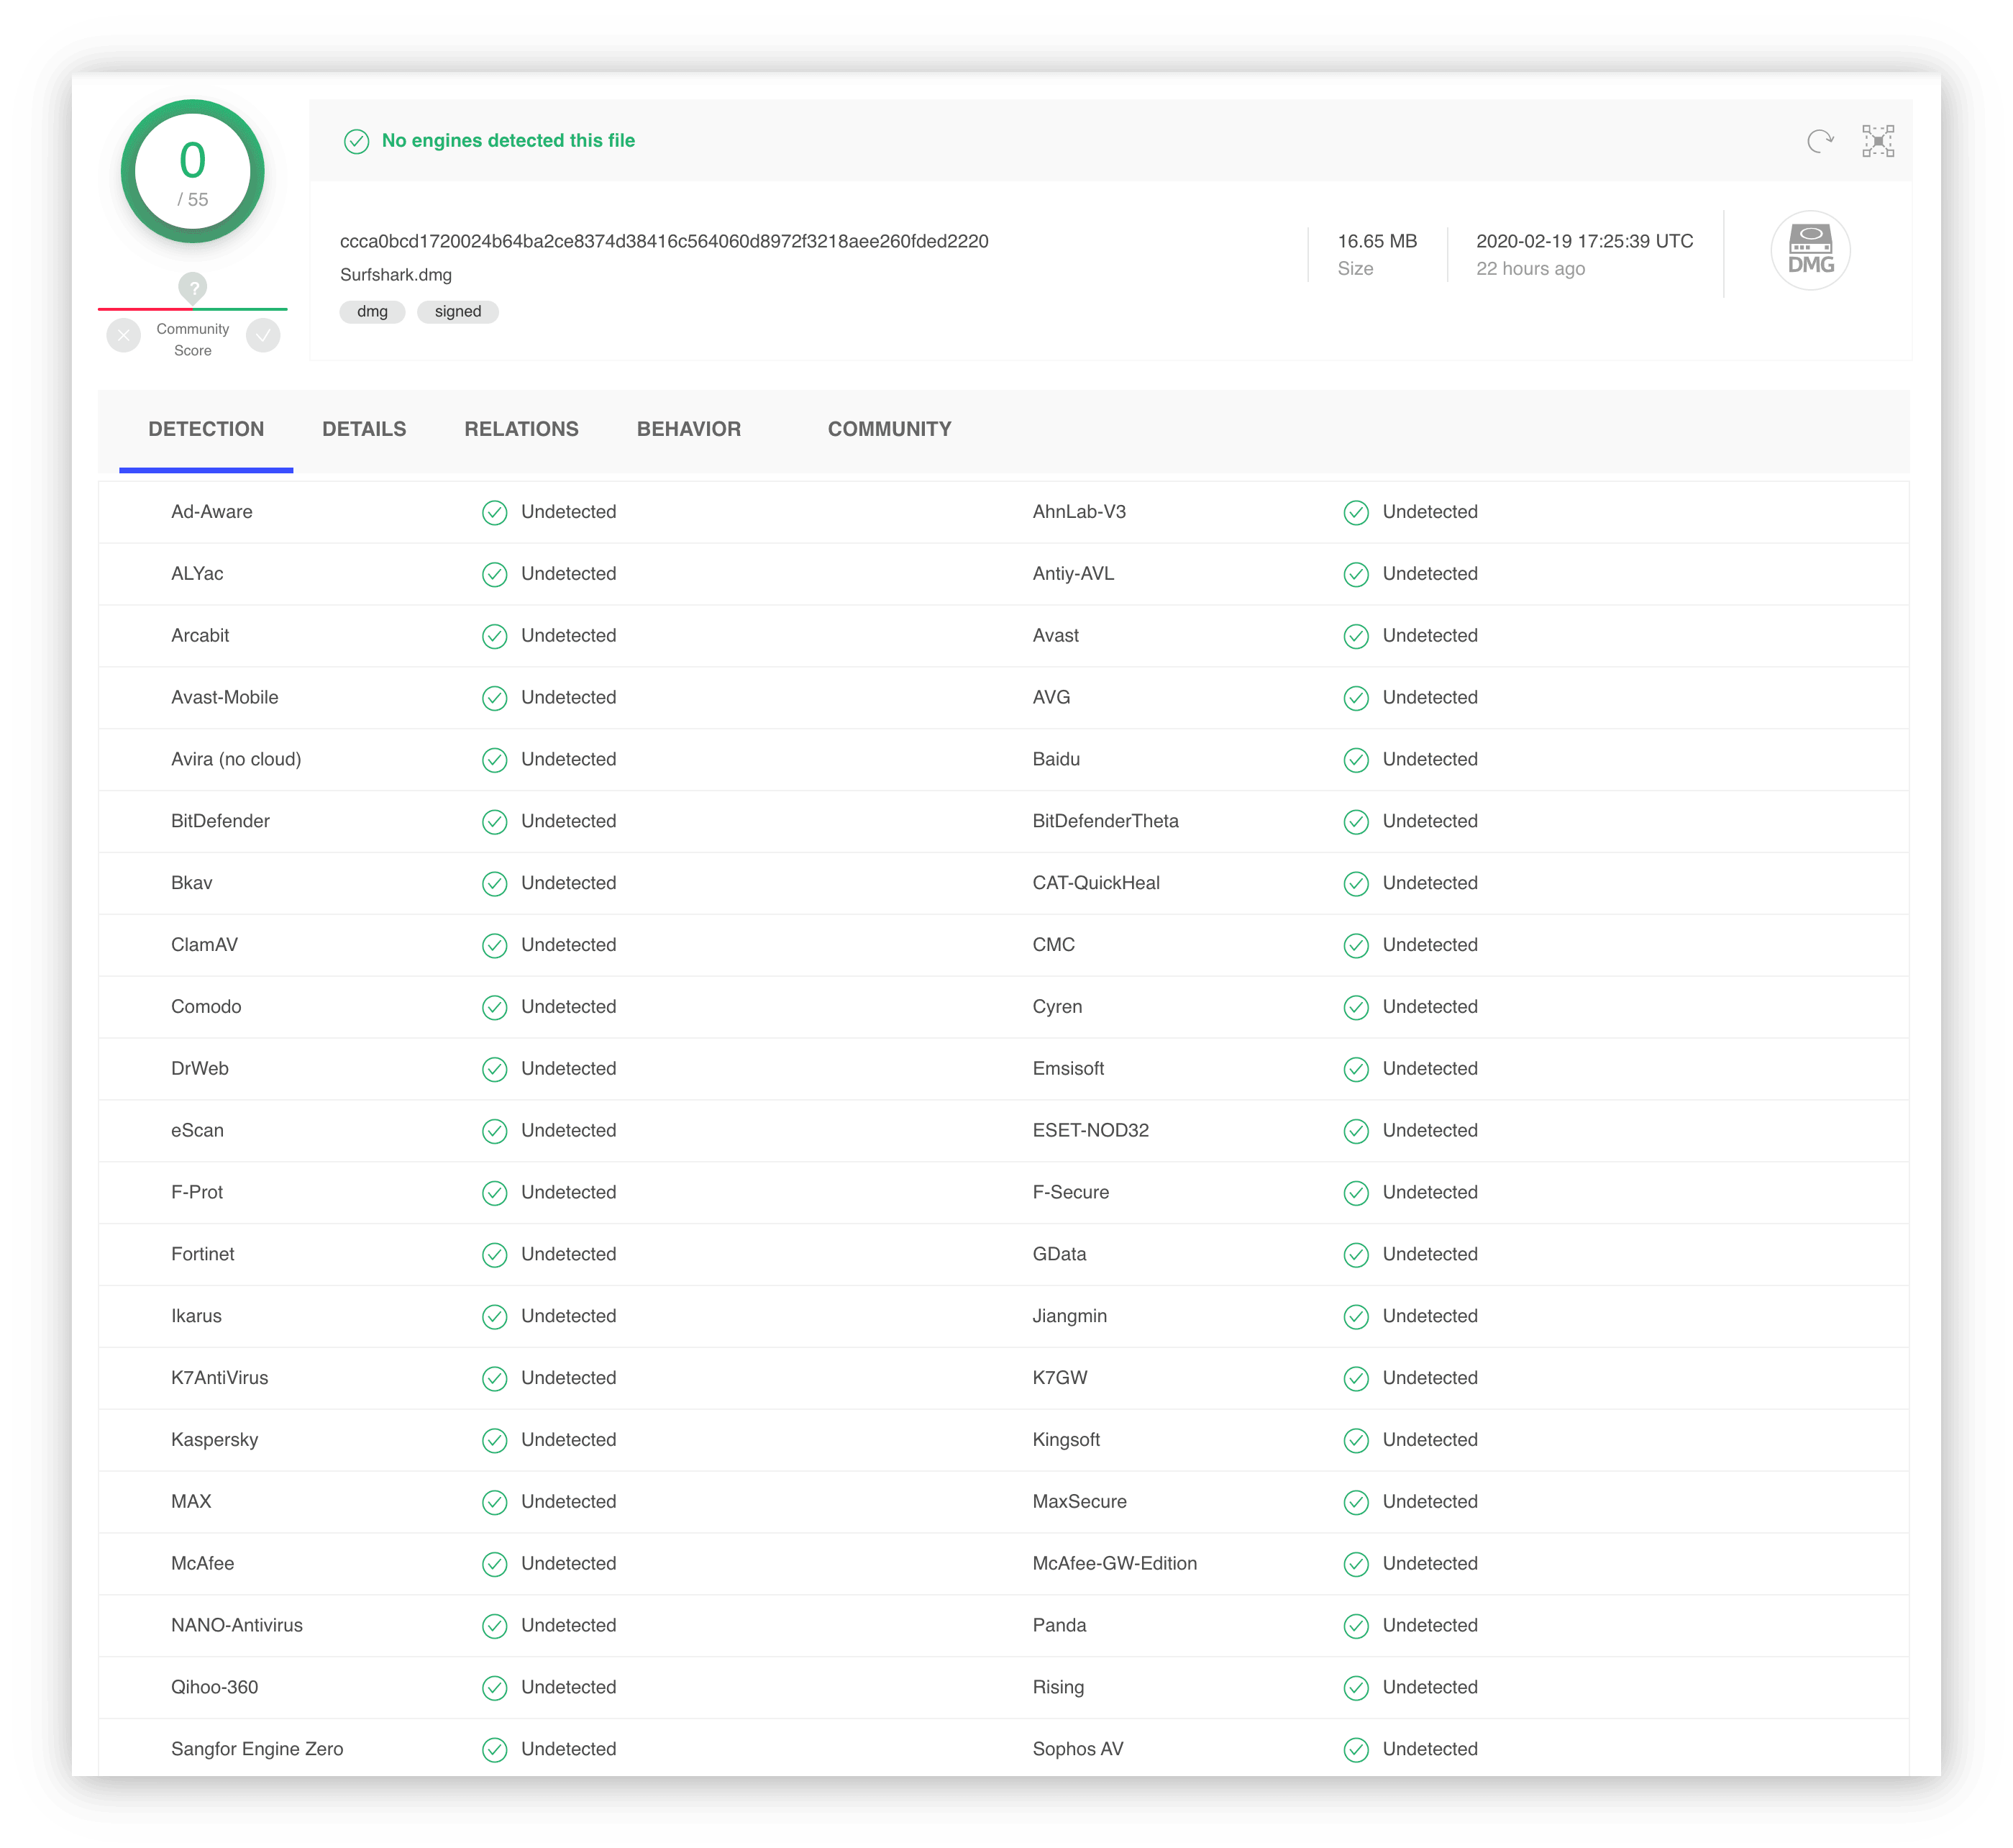Select the SHA-256 file hash text
Viewport: 2013px width, 1848px height.
coord(664,241)
